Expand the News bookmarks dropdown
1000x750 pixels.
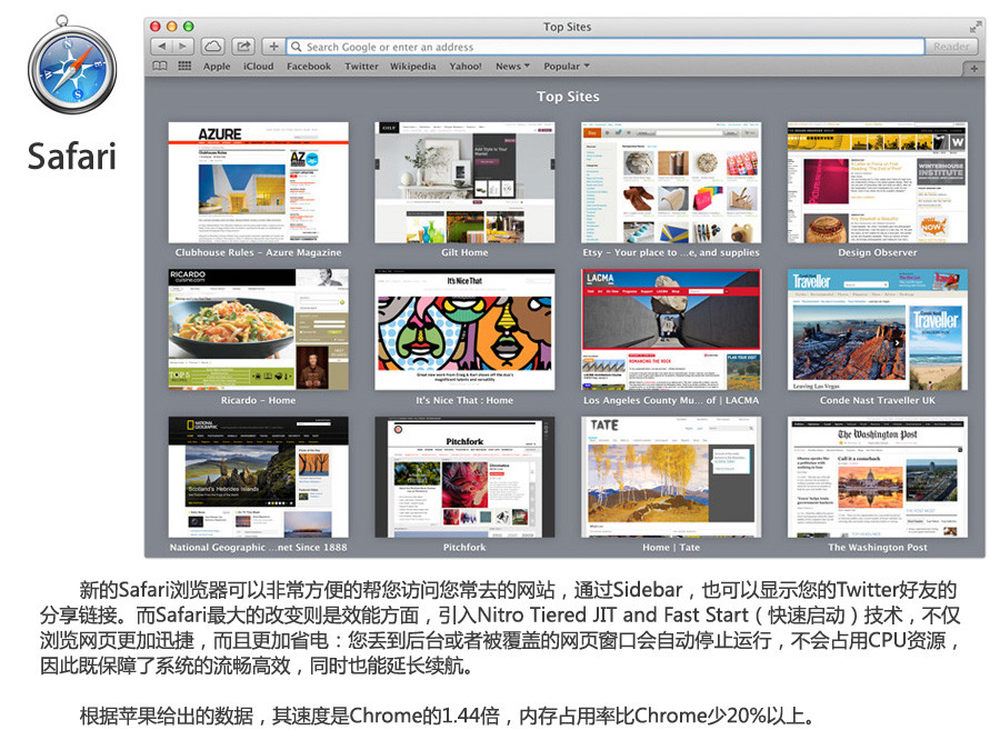513,66
